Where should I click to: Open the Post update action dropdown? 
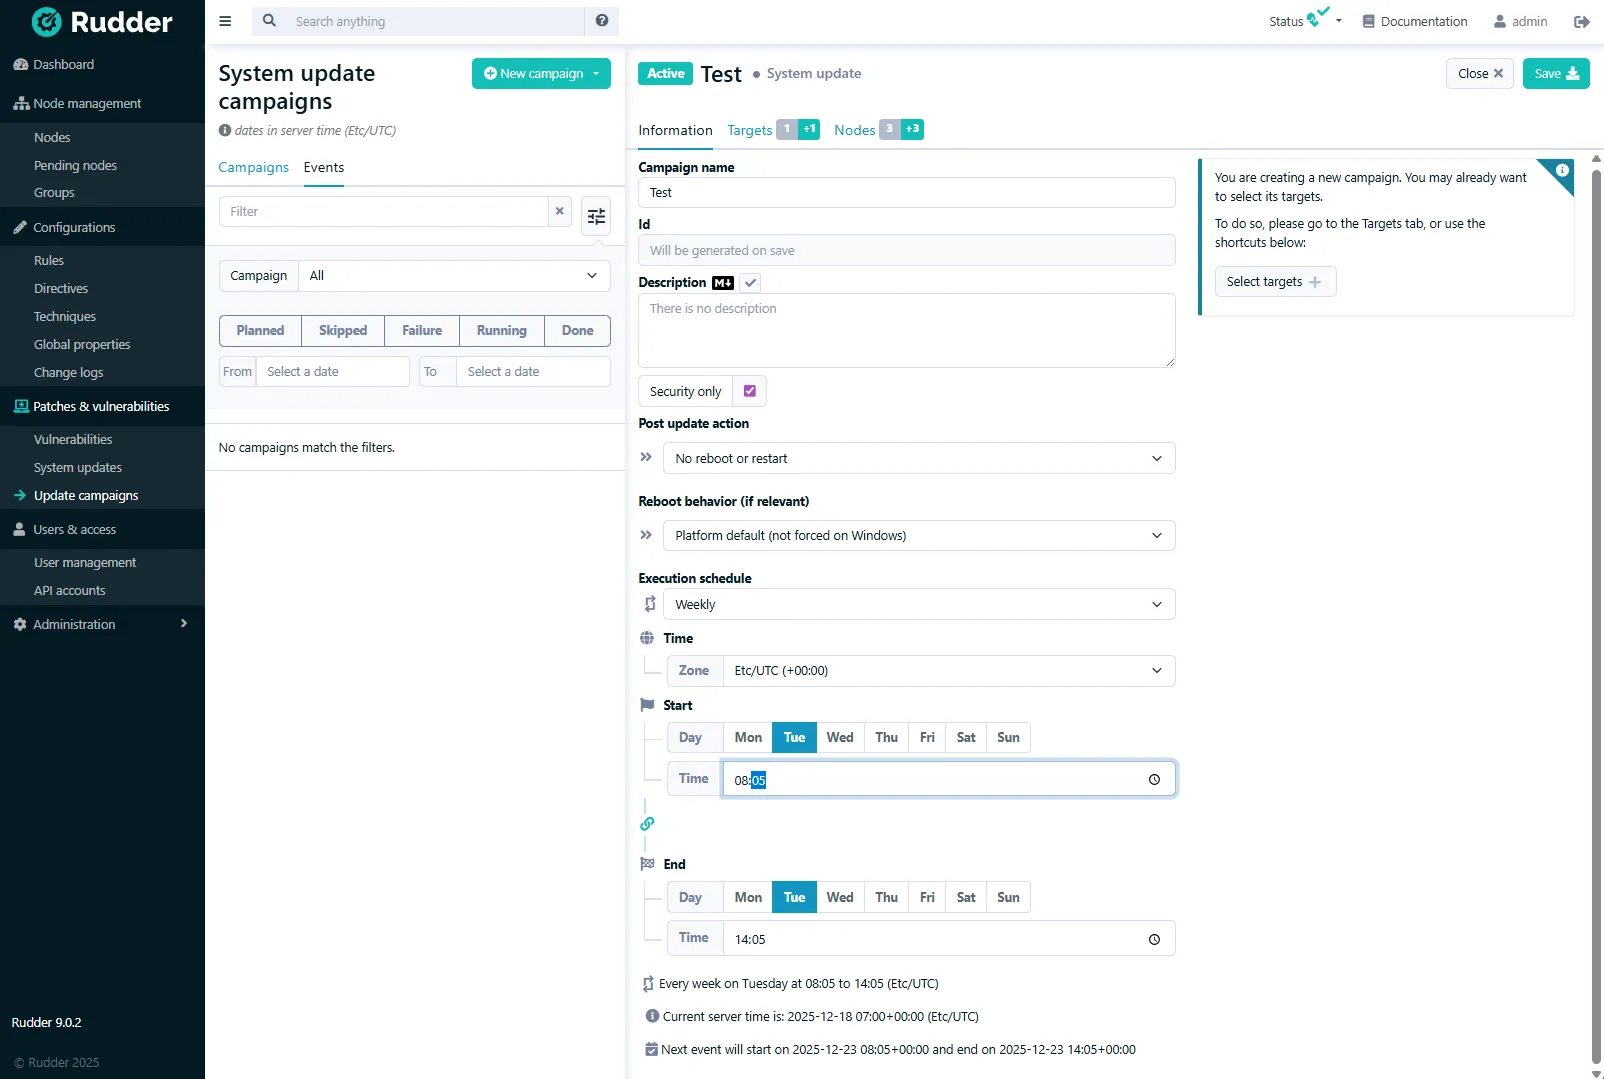tap(918, 459)
